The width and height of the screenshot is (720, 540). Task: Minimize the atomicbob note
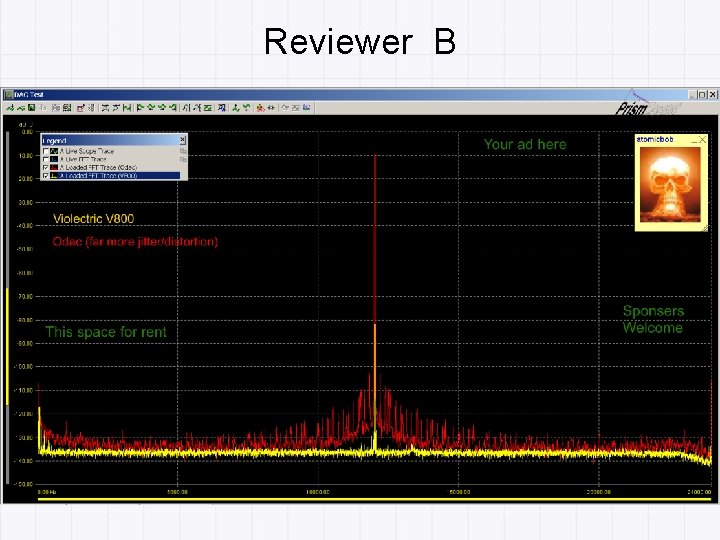tap(694, 140)
